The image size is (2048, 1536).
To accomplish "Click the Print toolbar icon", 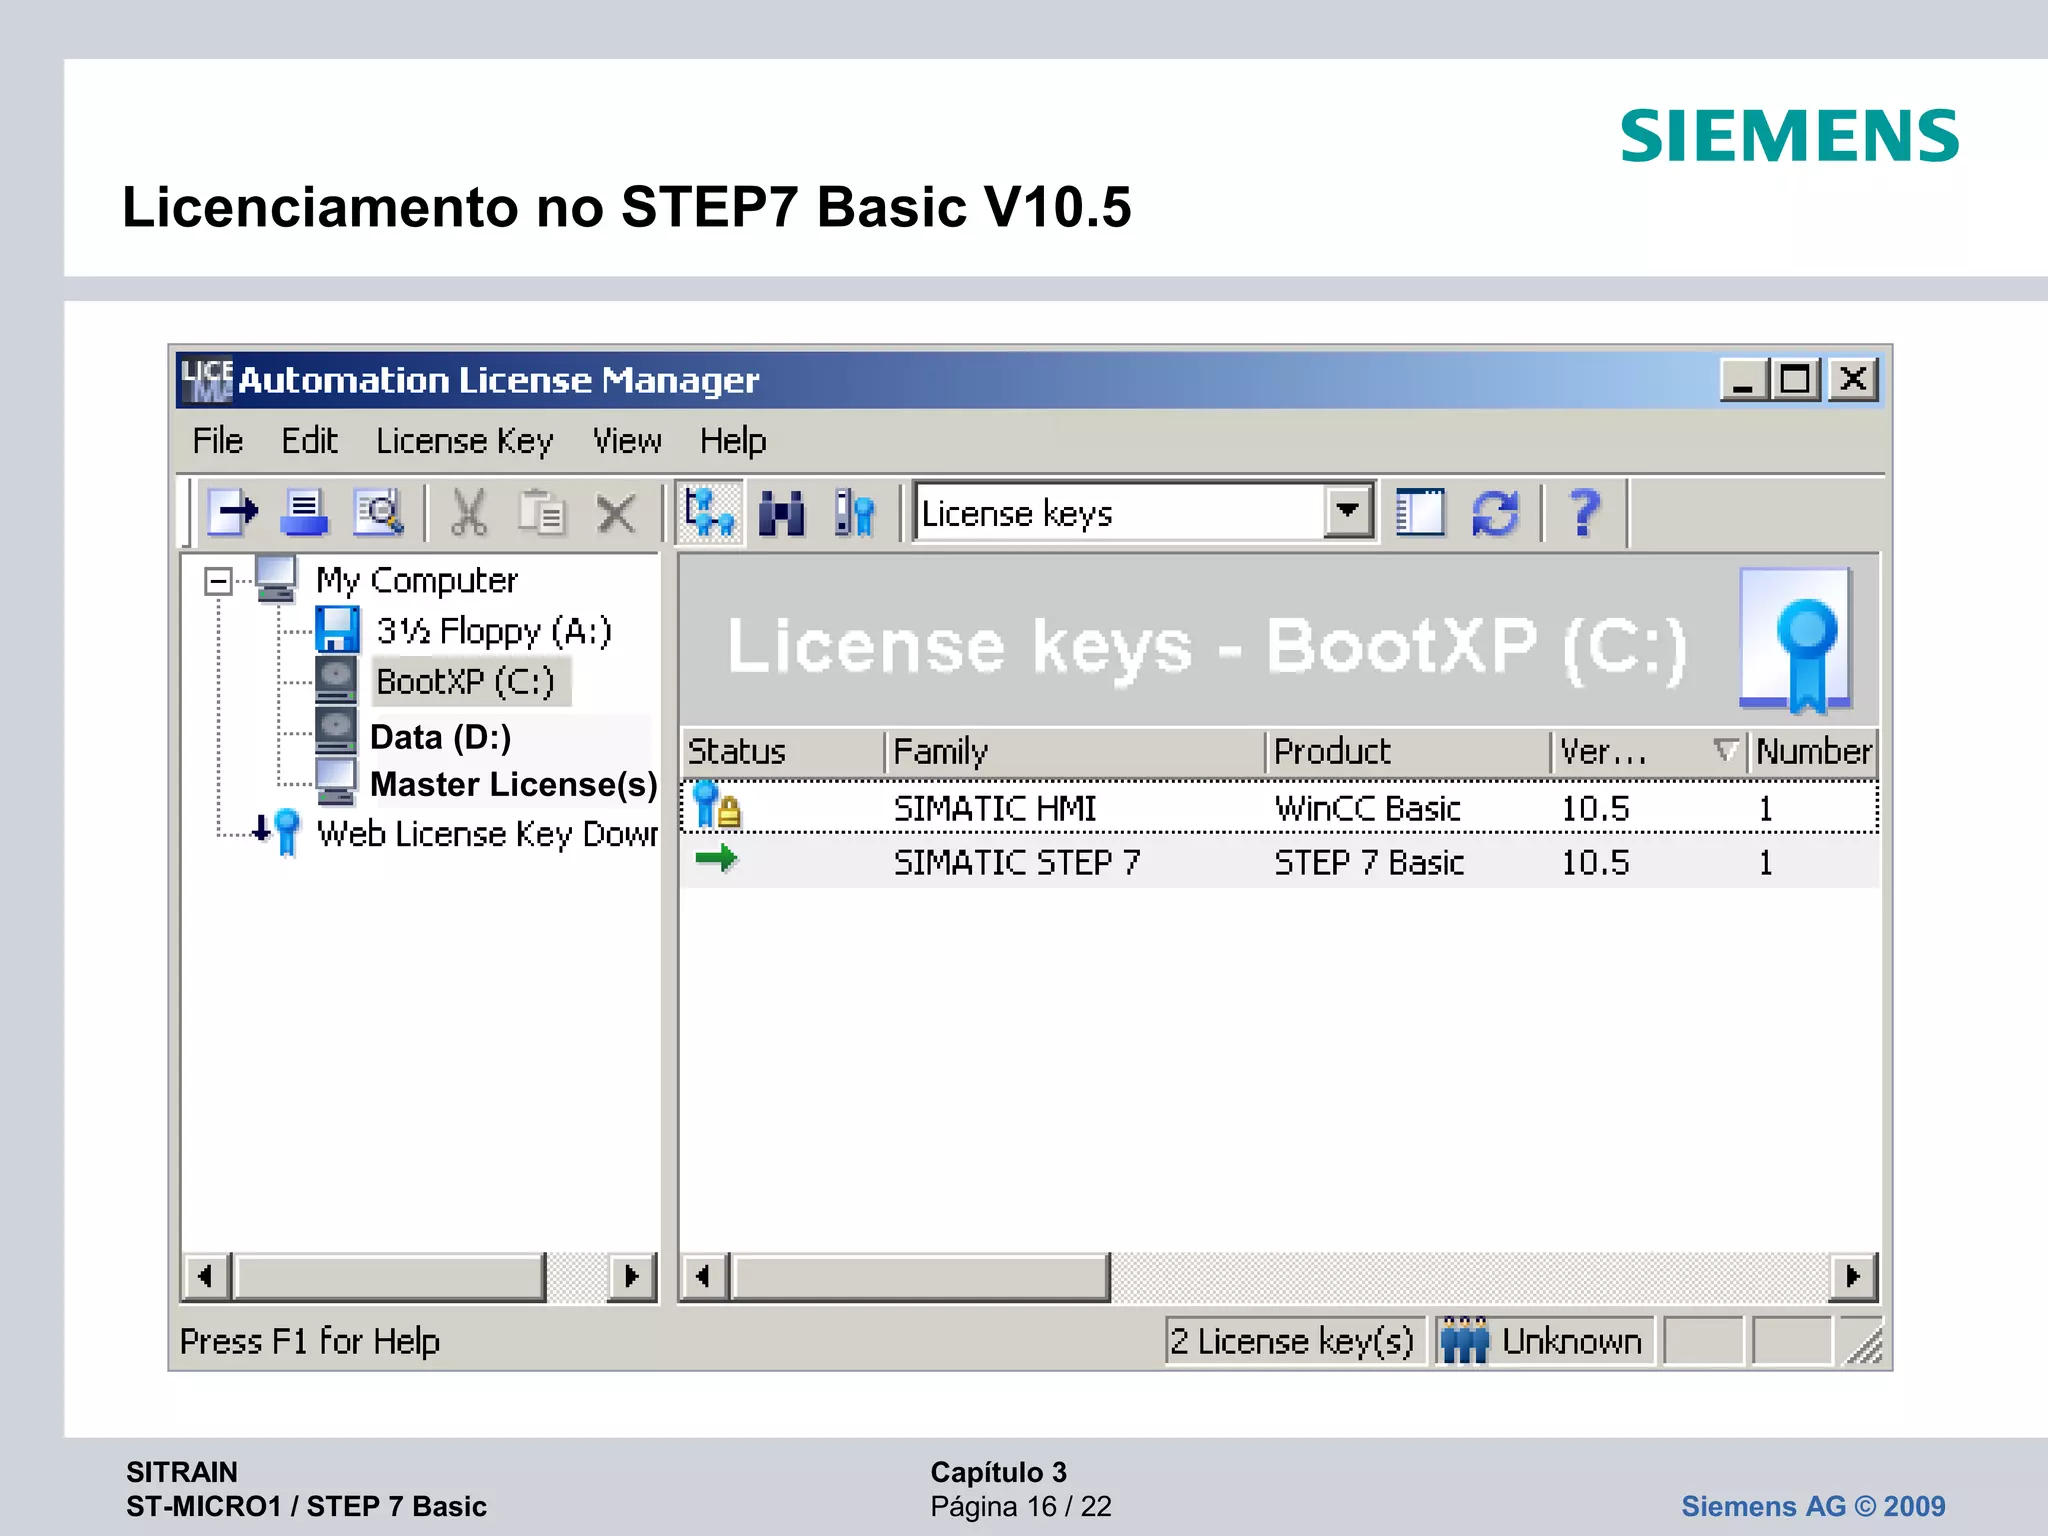I will point(304,513).
